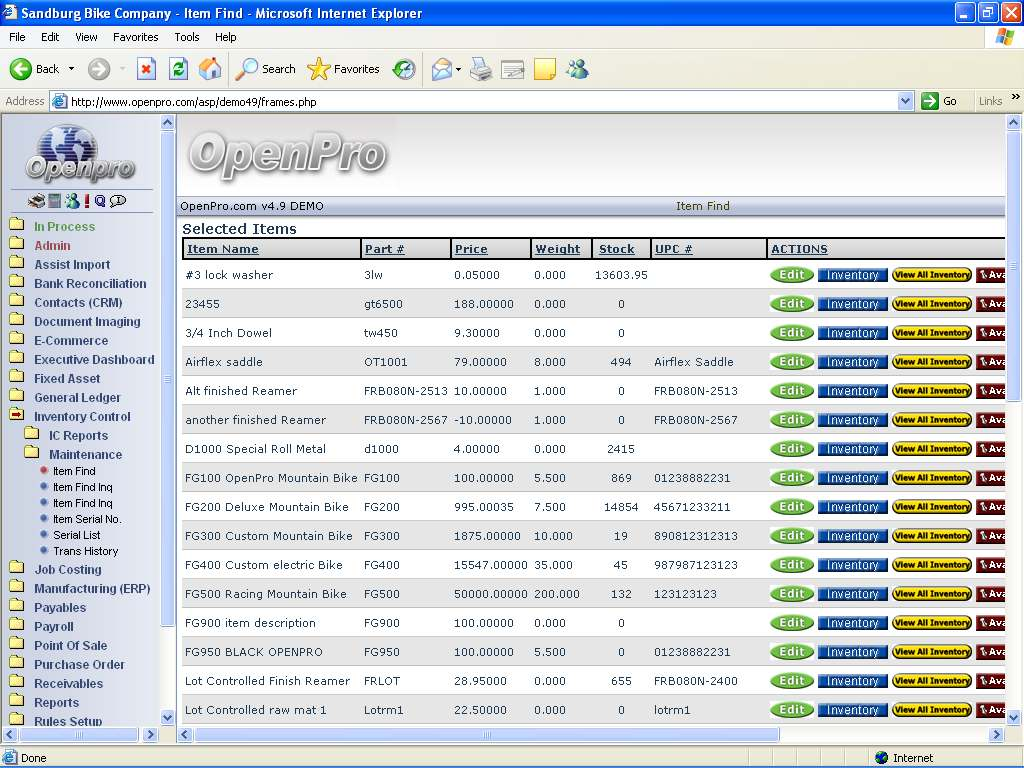Click the blue Q icon in sidebar
1024x768 pixels.
[100, 201]
